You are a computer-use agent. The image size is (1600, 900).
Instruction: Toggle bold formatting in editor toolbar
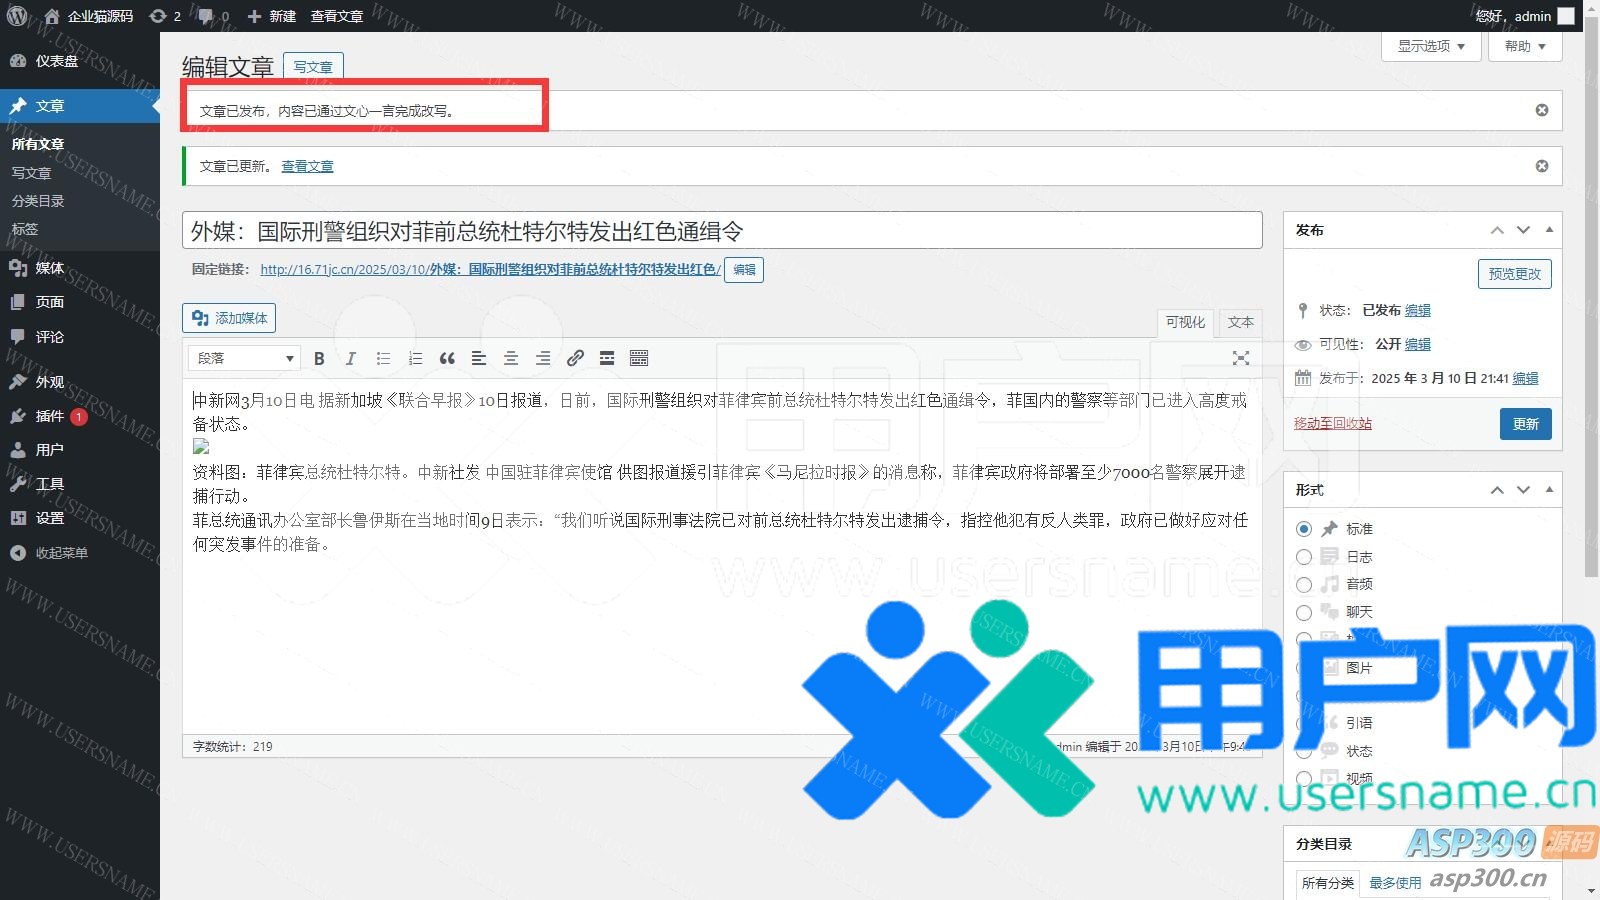[x=319, y=358]
